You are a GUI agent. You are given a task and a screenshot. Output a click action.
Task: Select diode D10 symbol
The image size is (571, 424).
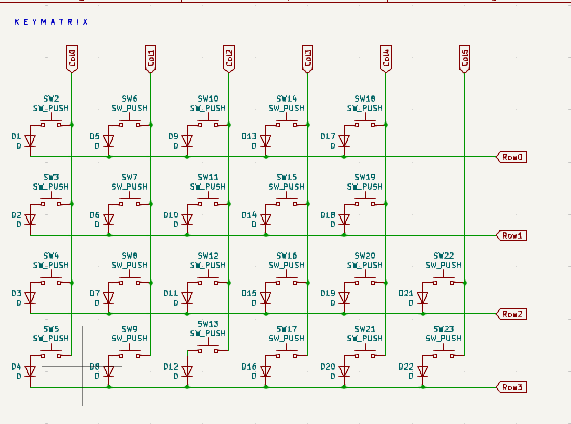point(187,220)
